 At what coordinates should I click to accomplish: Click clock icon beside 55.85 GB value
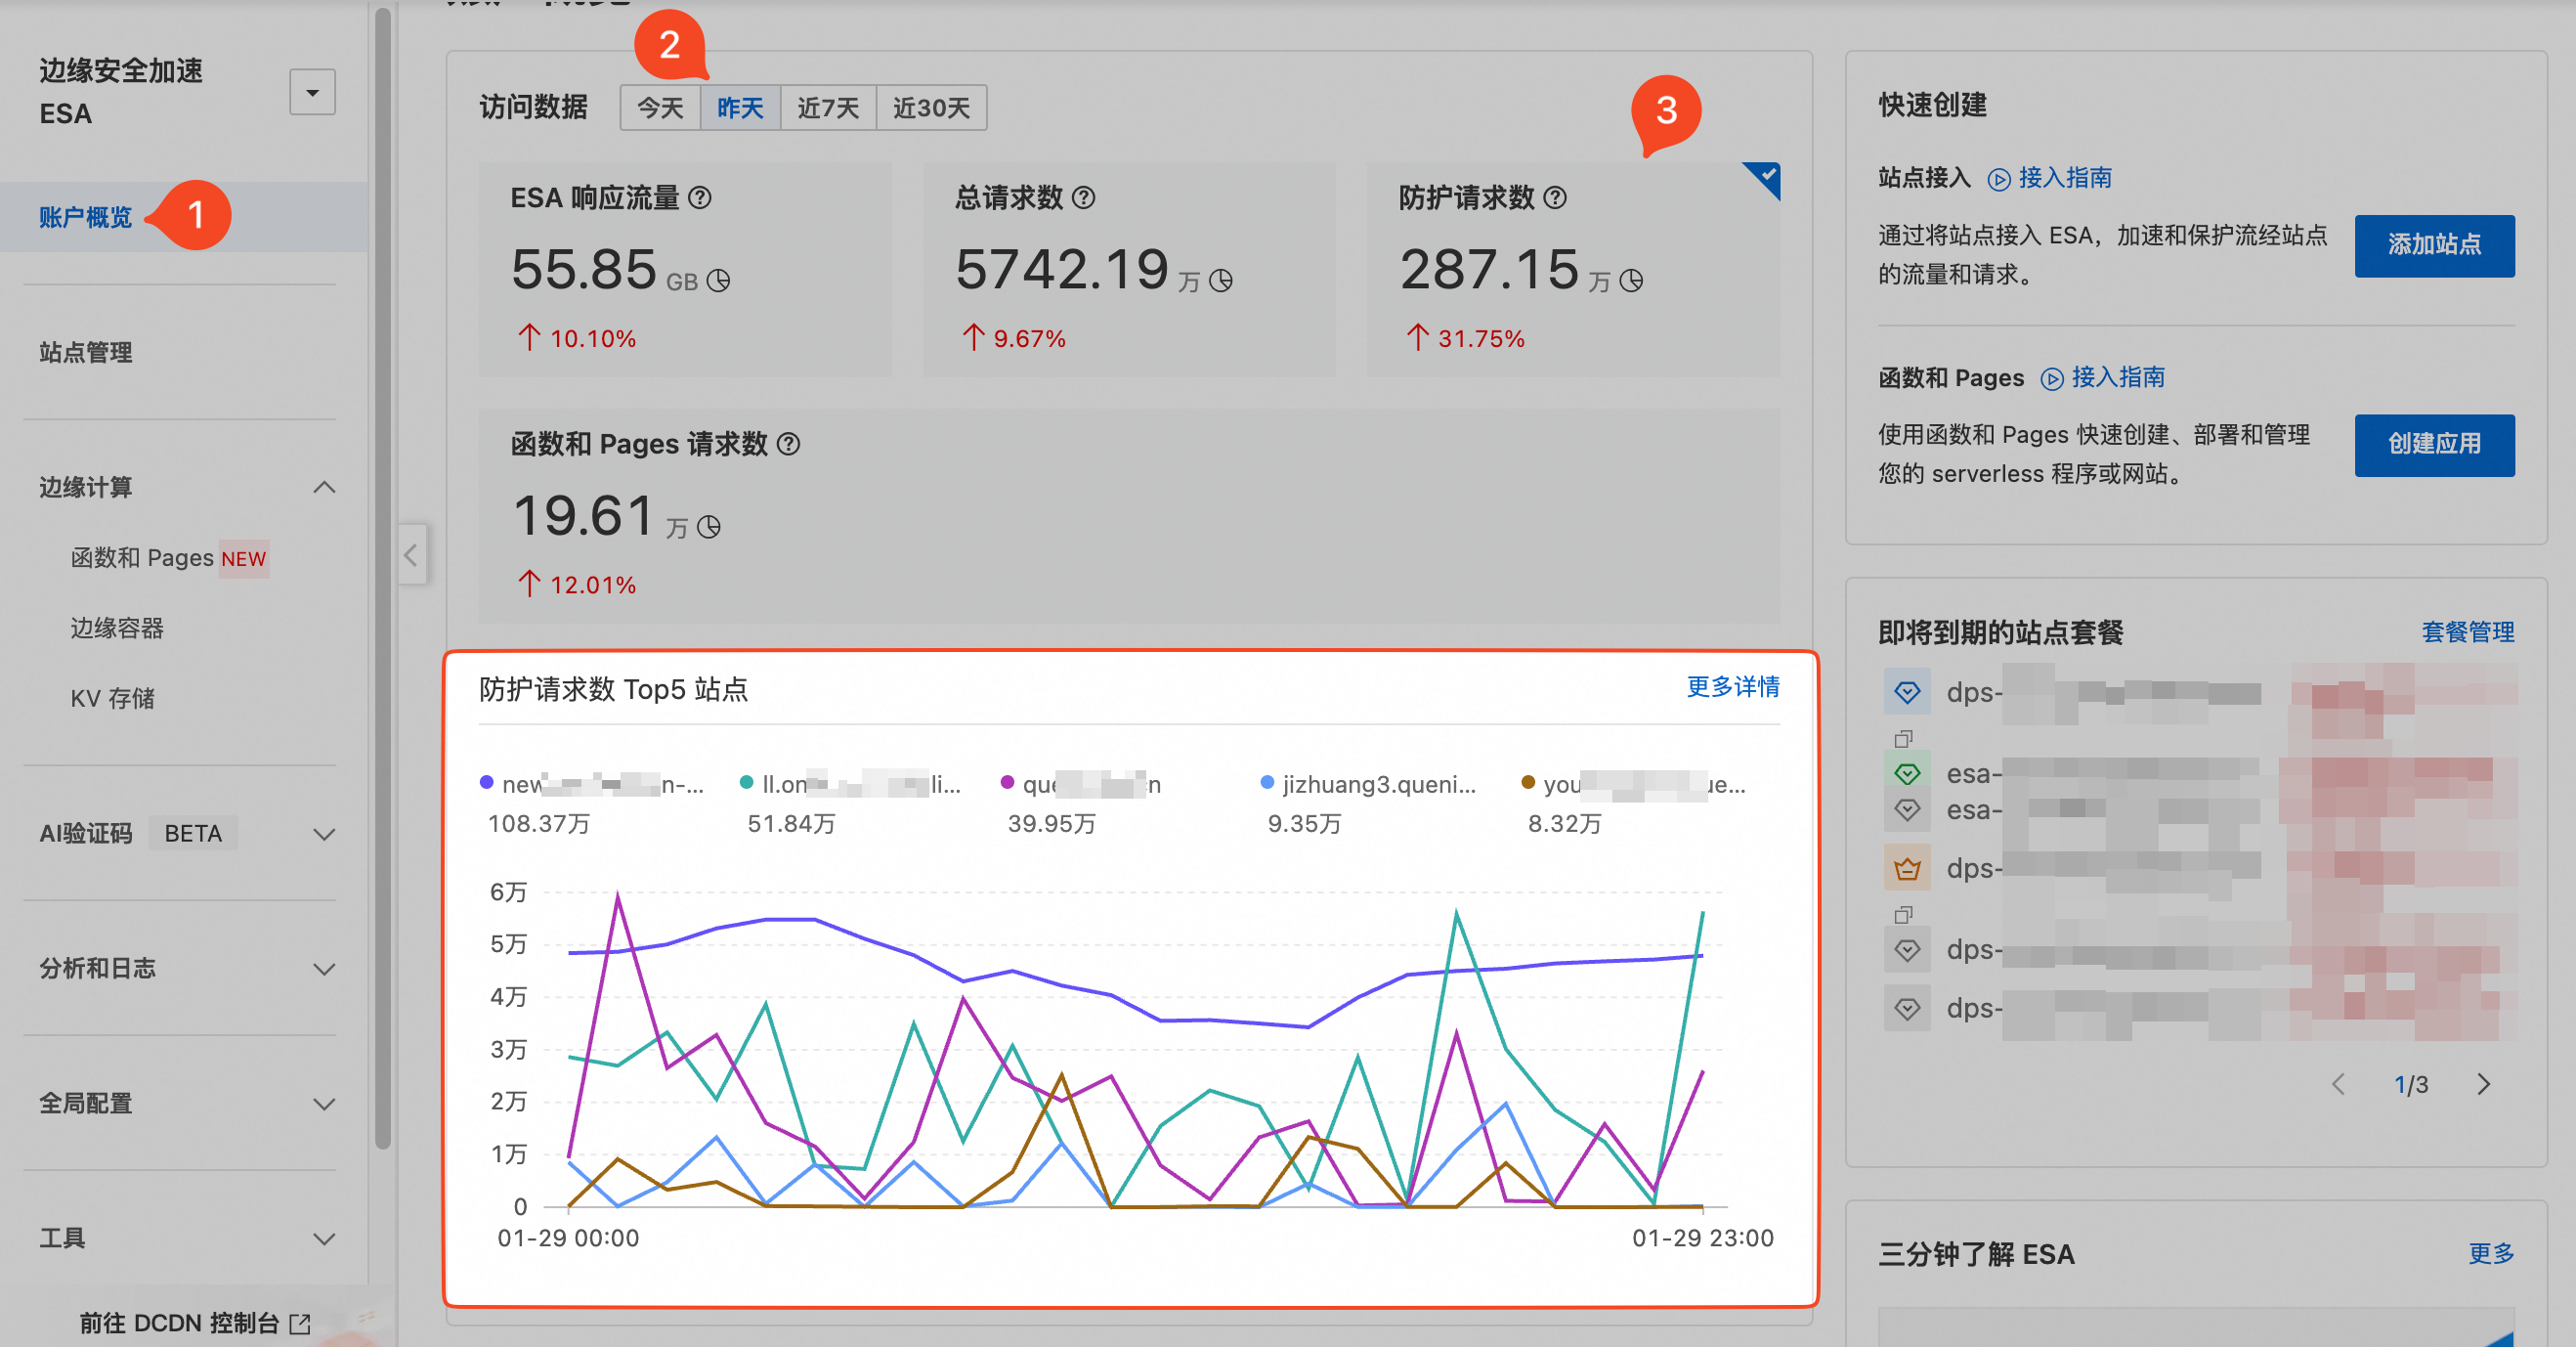click(718, 281)
